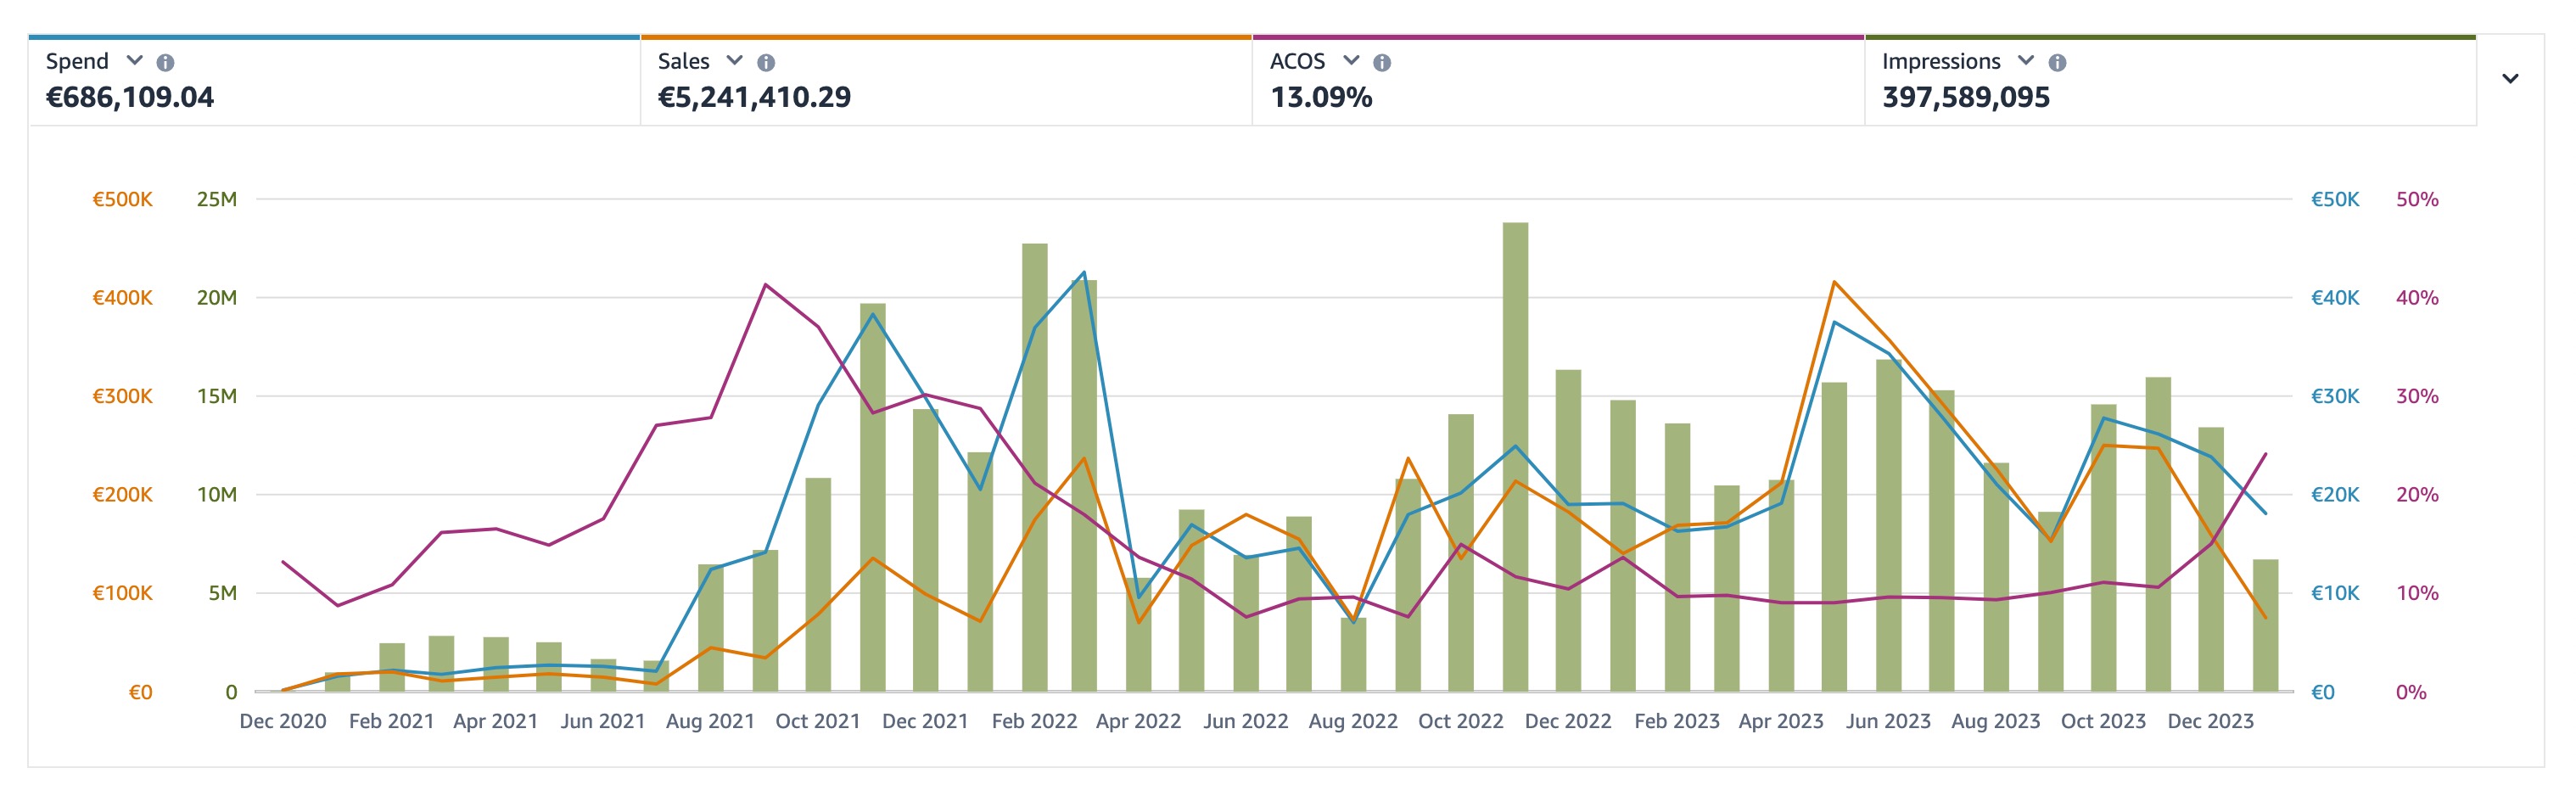Click the Oct 2021 x-axis label
2576x796 pixels.
click(818, 721)
